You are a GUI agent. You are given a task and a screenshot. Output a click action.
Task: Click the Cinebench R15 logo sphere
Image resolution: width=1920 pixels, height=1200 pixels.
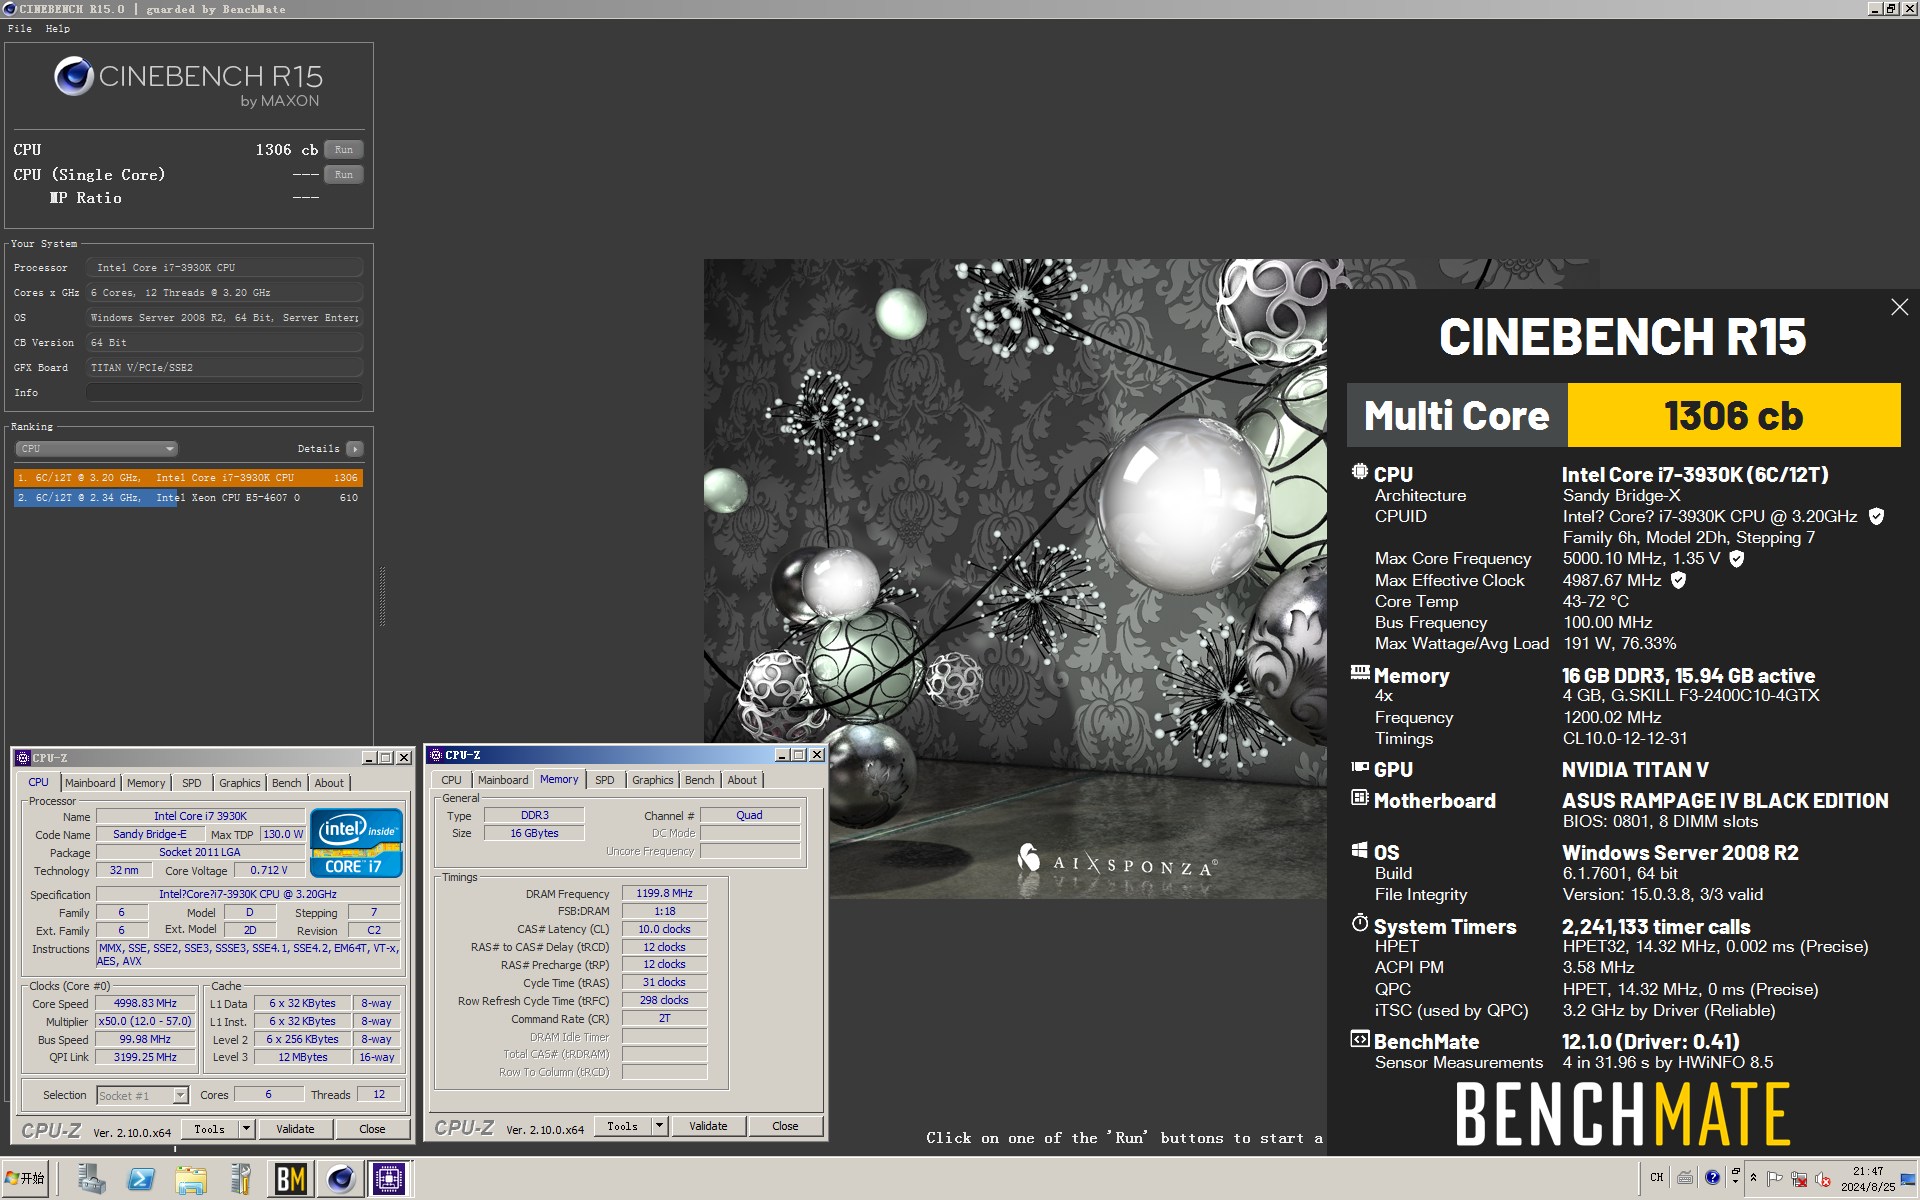(74, 76)
